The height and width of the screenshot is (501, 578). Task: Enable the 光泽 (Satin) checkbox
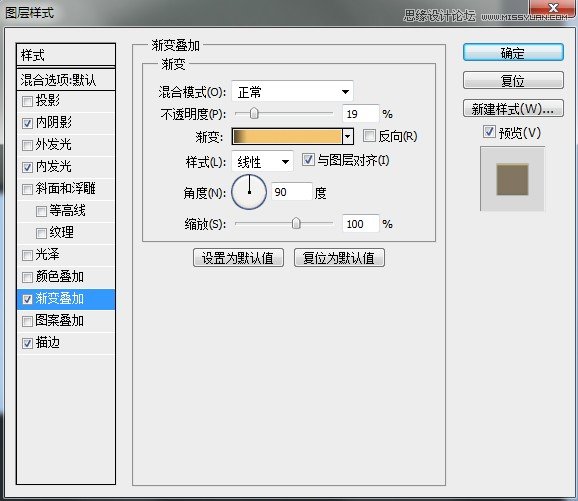[x=27, y=255]
